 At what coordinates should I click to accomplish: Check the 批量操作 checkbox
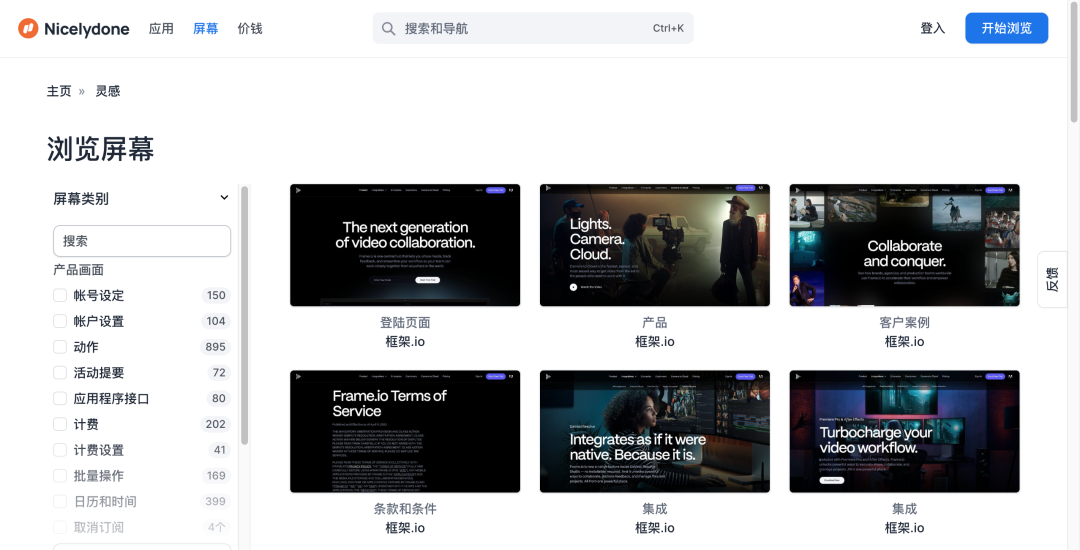60,476
